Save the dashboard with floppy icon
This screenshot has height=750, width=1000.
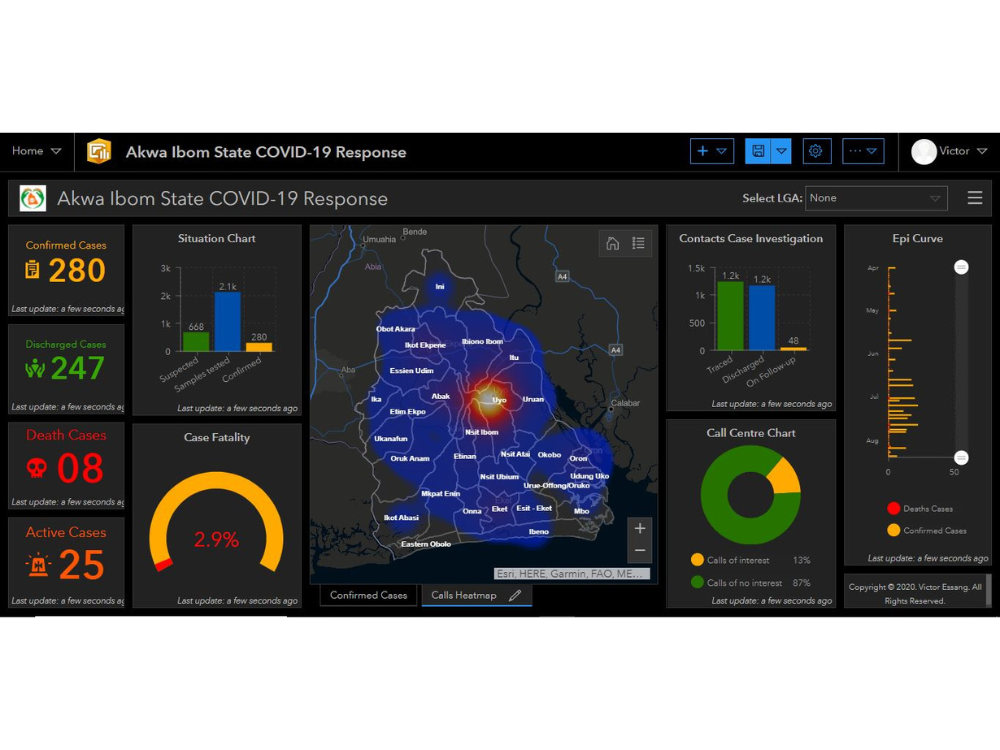tap(758, 151)
